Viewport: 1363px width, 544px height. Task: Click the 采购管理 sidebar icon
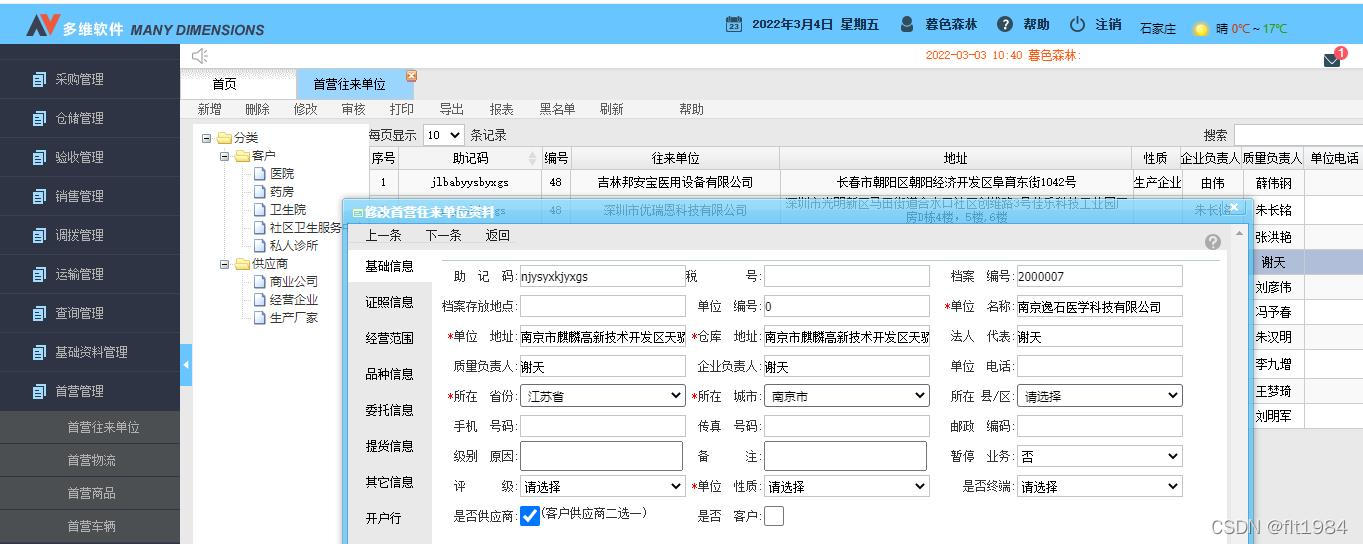39,79
